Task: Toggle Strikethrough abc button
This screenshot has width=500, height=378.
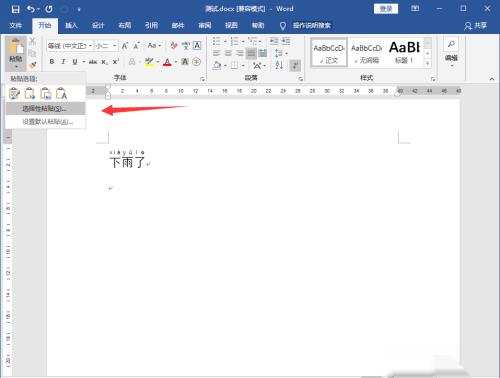Action: [x=93, y=62]
